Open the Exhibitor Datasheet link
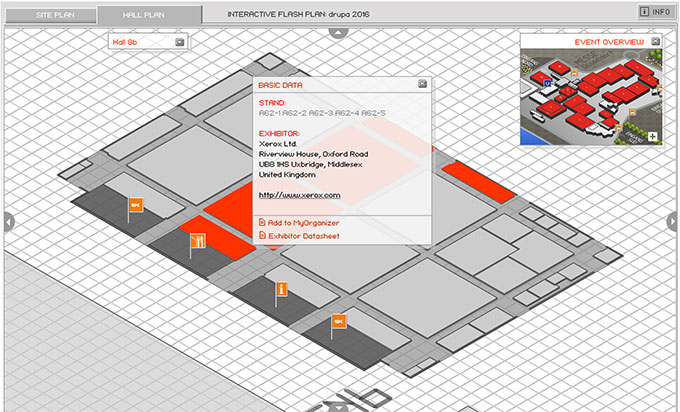 303,236
